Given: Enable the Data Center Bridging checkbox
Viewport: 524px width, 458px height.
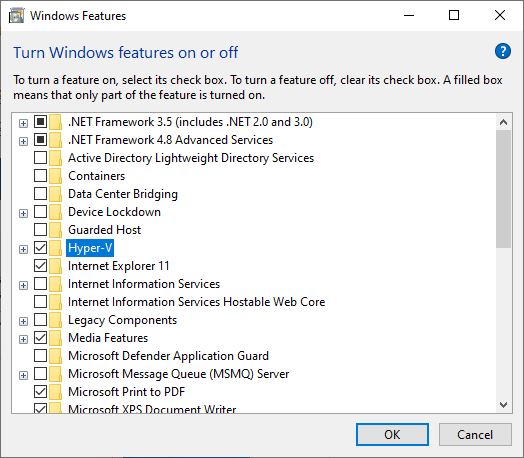Looking at the screenshot, I should pyautogui.click(x=40, y=193).
